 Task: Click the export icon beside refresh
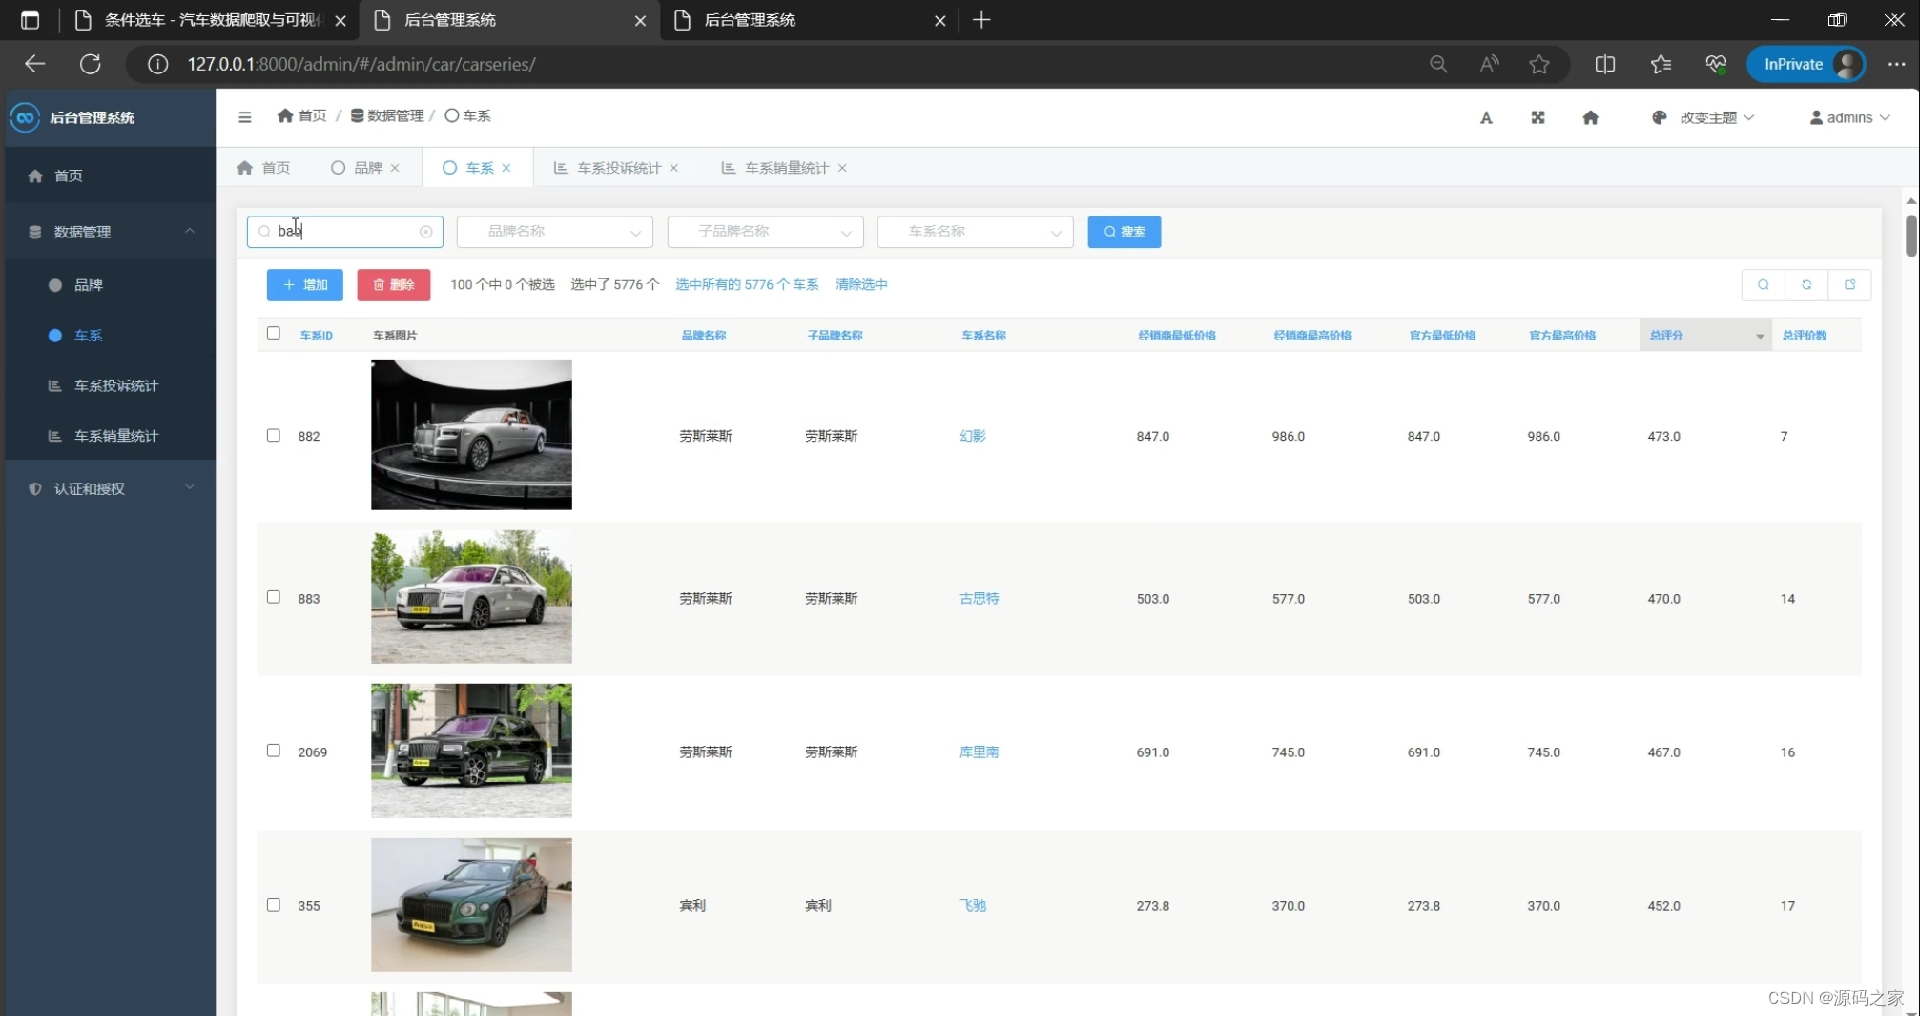click(x=1850, y=285)
